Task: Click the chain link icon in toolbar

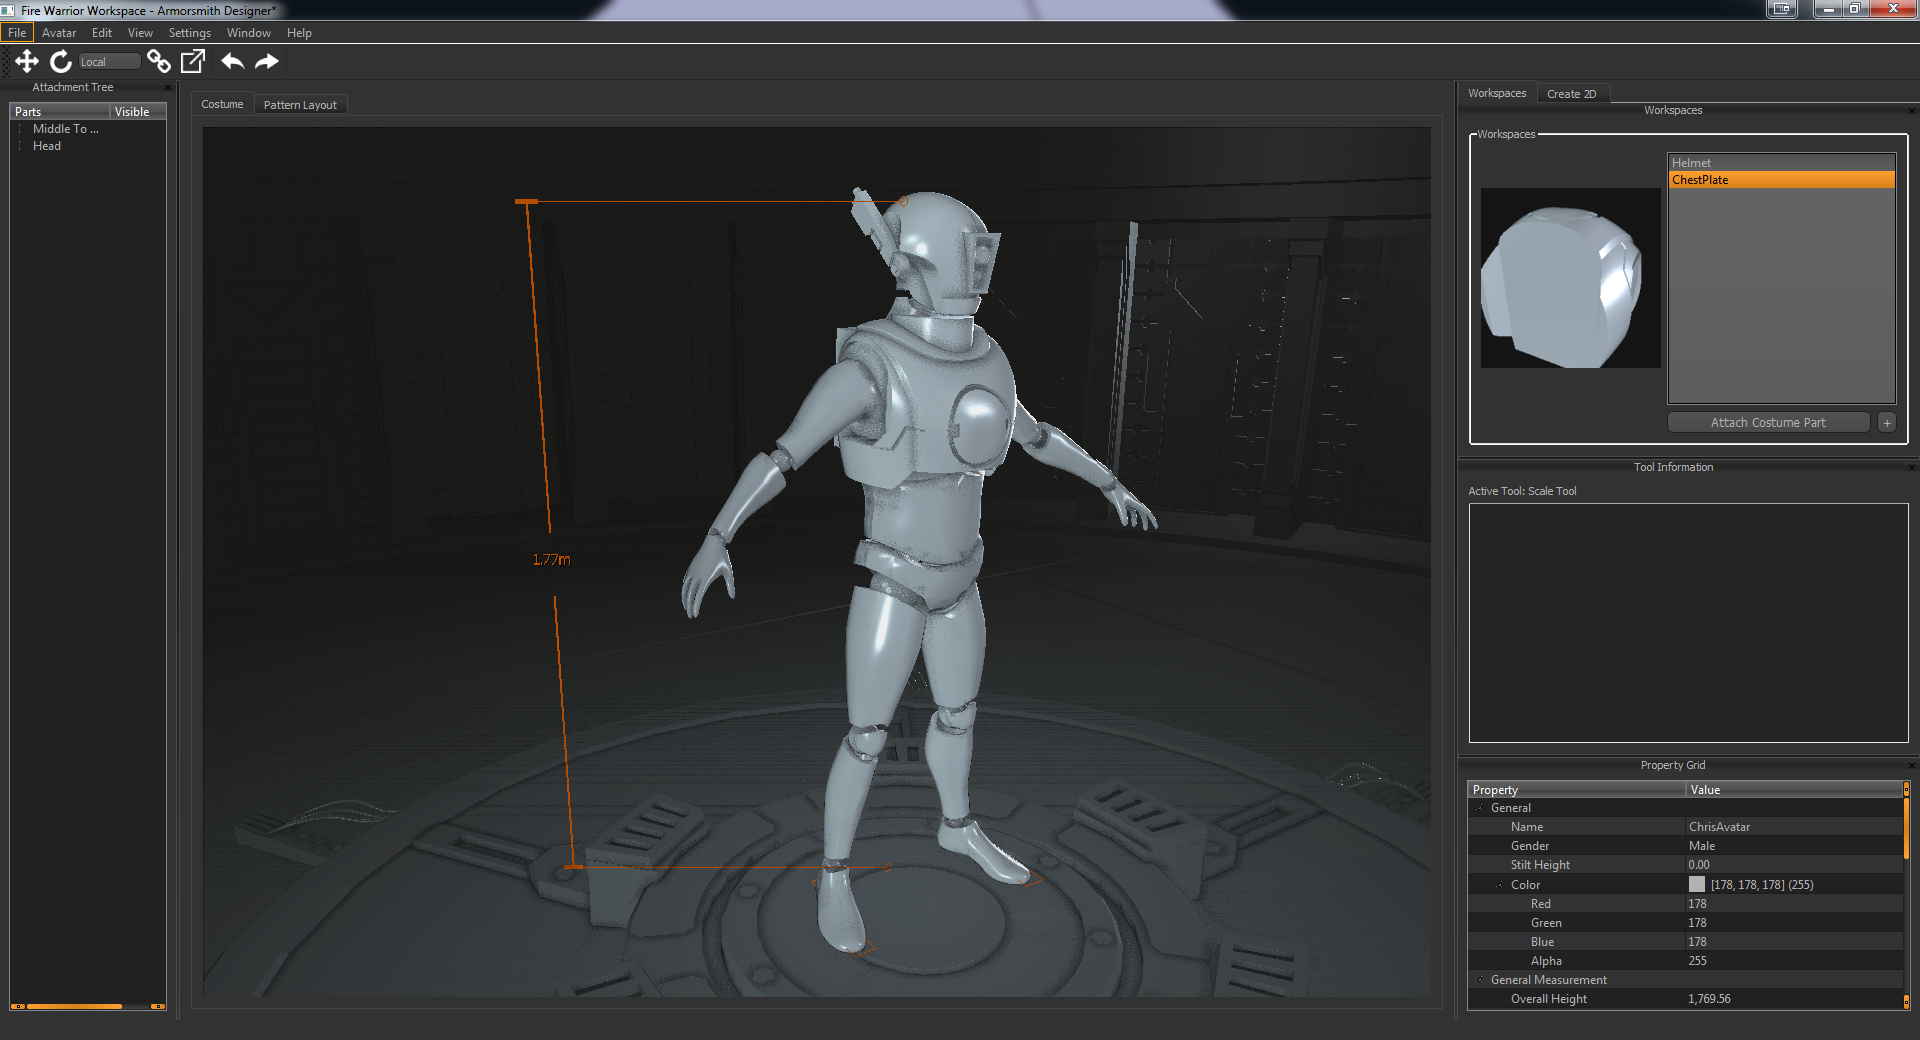Action: [158, 62]
